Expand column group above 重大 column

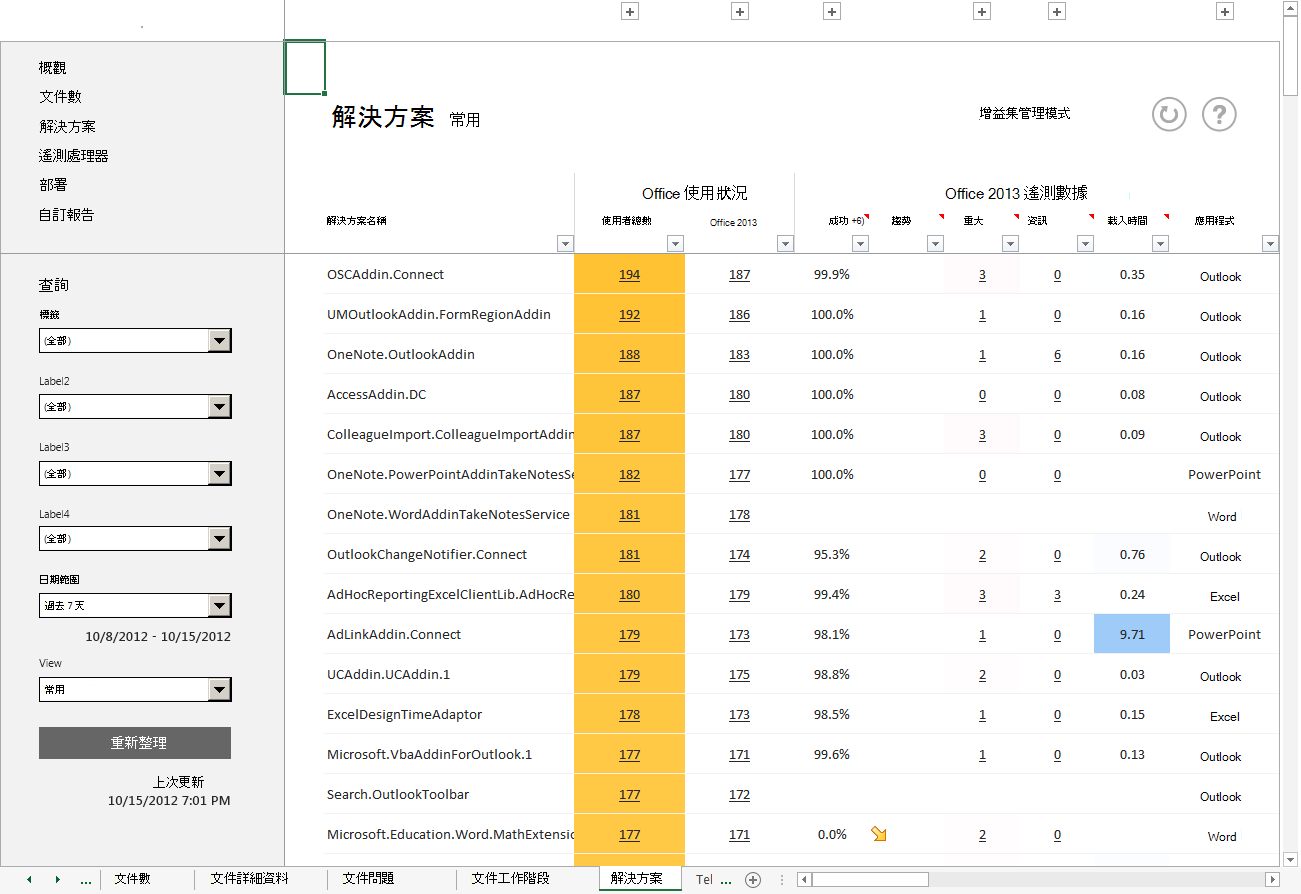tap(982, 11)
